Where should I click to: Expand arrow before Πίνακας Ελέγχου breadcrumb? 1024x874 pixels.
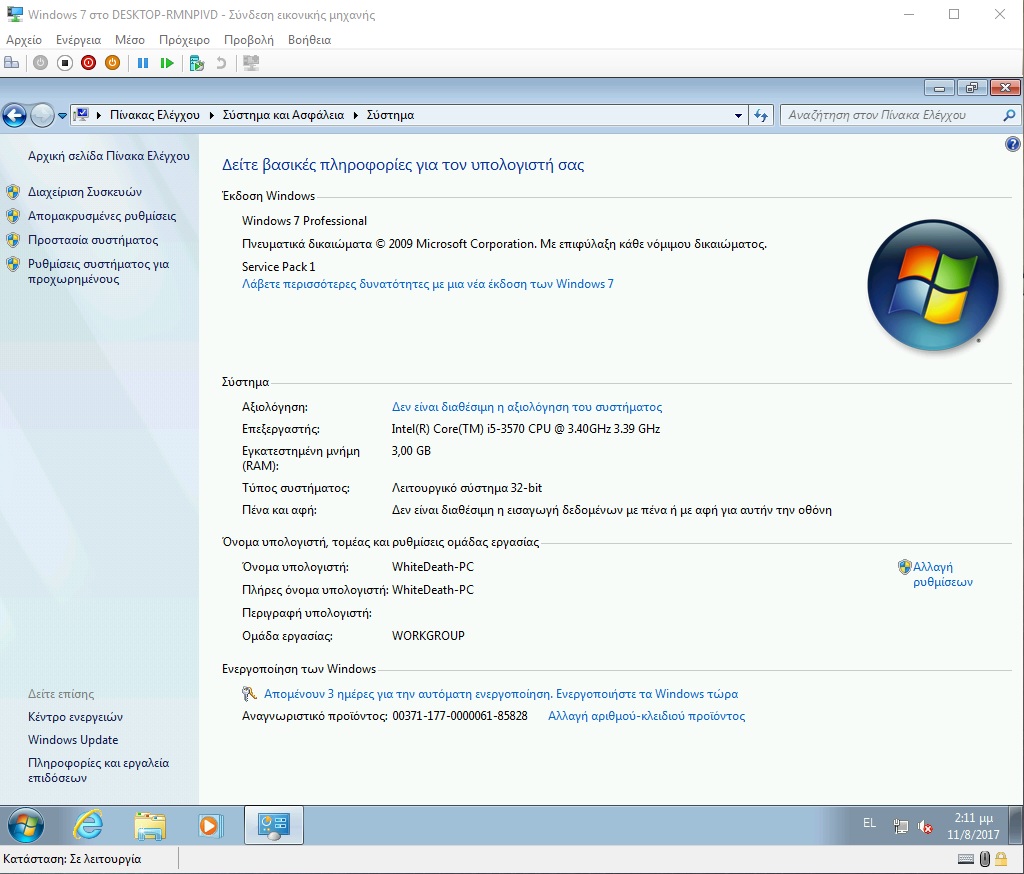[99, 115]
